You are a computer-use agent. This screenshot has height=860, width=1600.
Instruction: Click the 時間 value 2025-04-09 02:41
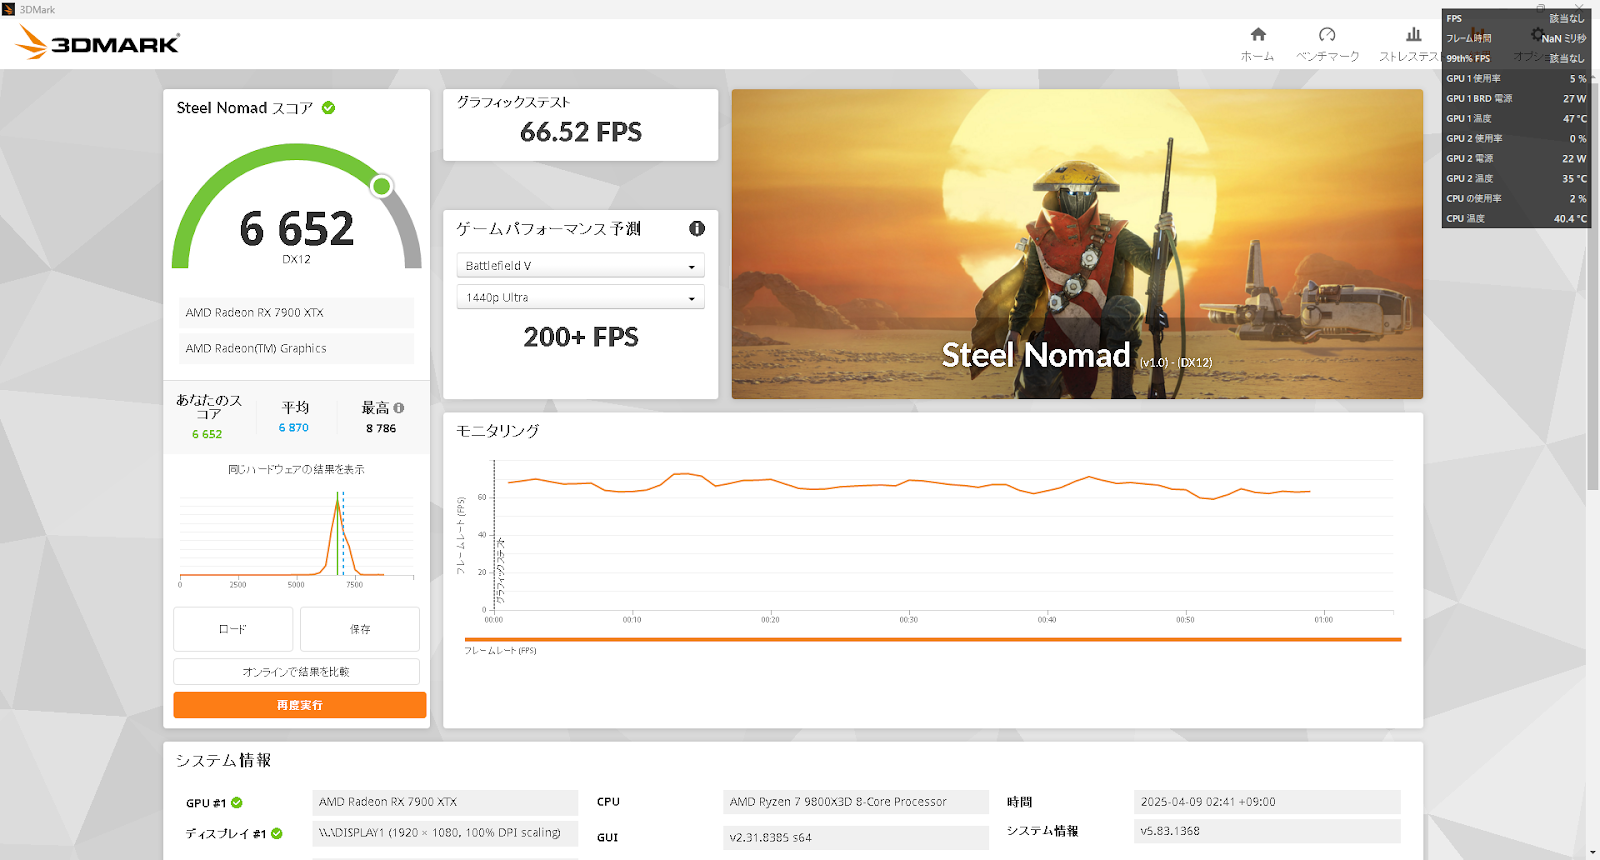(x=1267, y=802)
